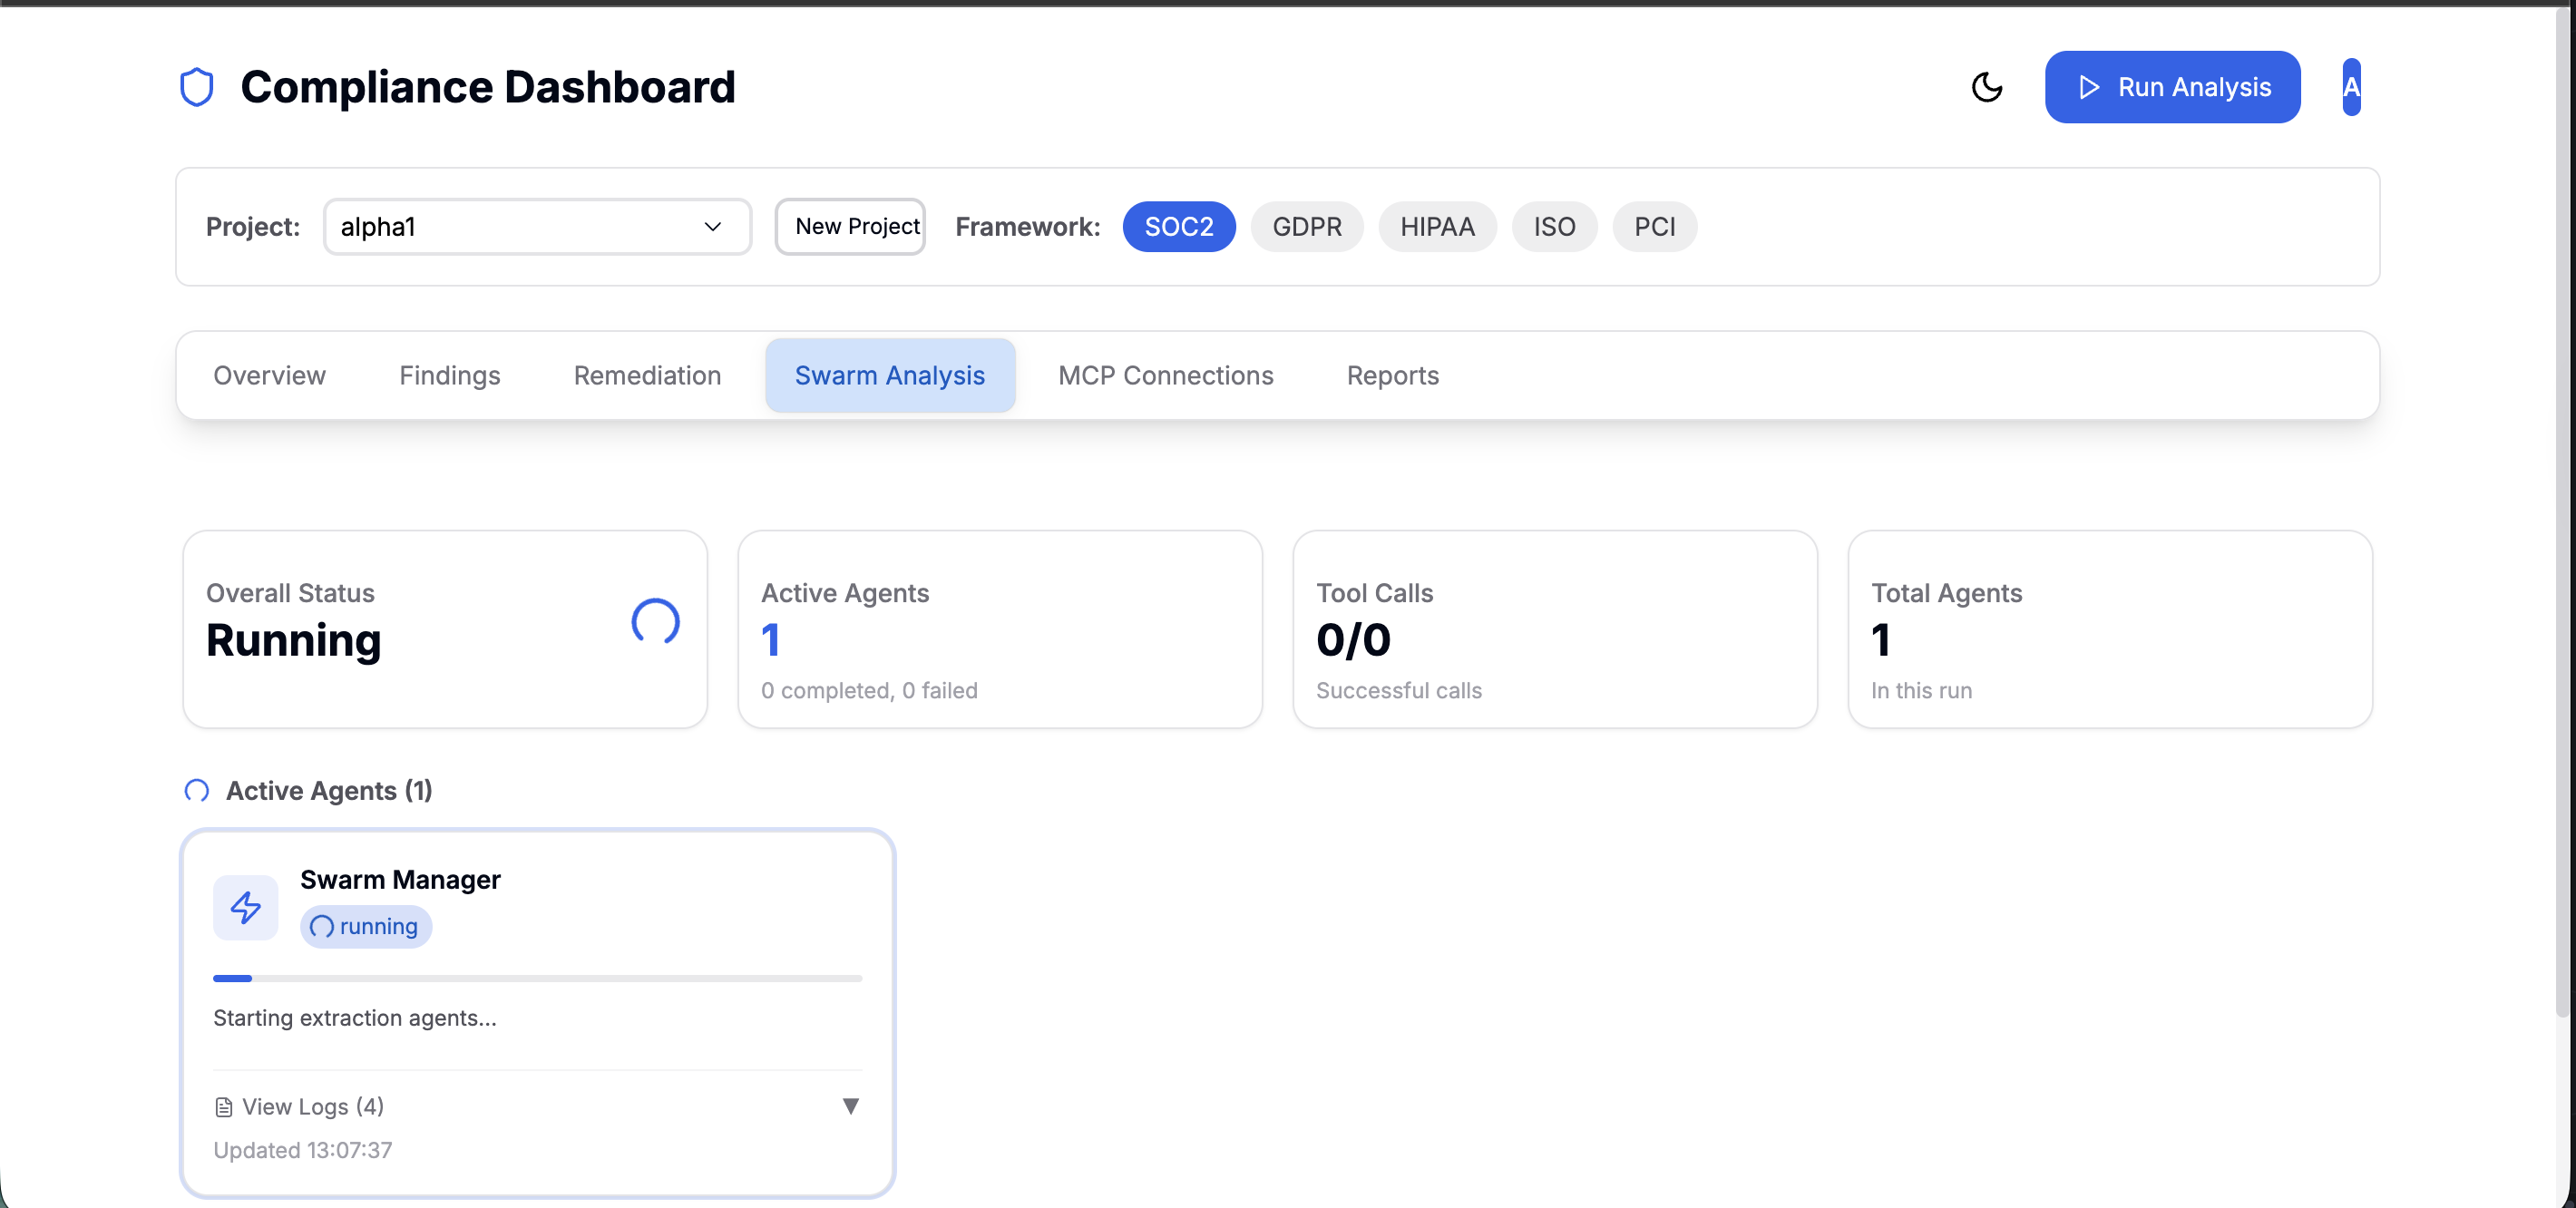The height and width of the screenshot is (1208, 2576).
Task: Click the Overall Status spinner icon
Action: 655,622
